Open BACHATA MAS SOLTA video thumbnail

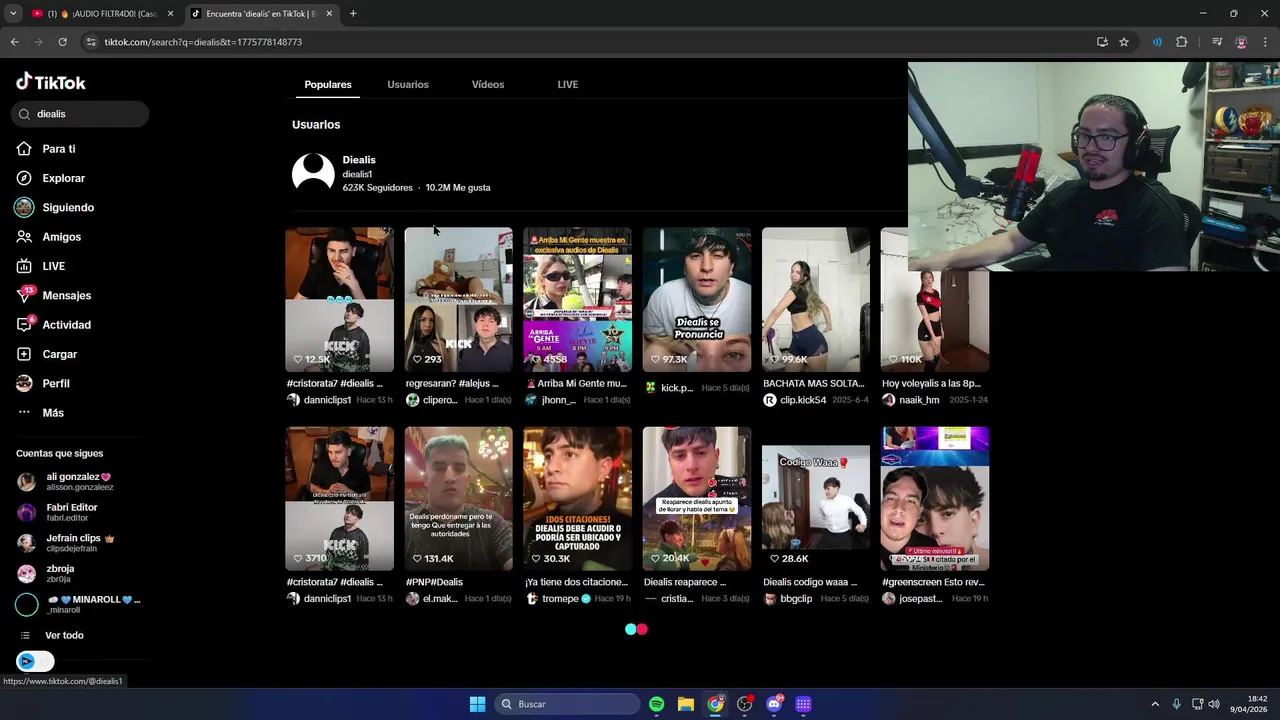[816, 299]
